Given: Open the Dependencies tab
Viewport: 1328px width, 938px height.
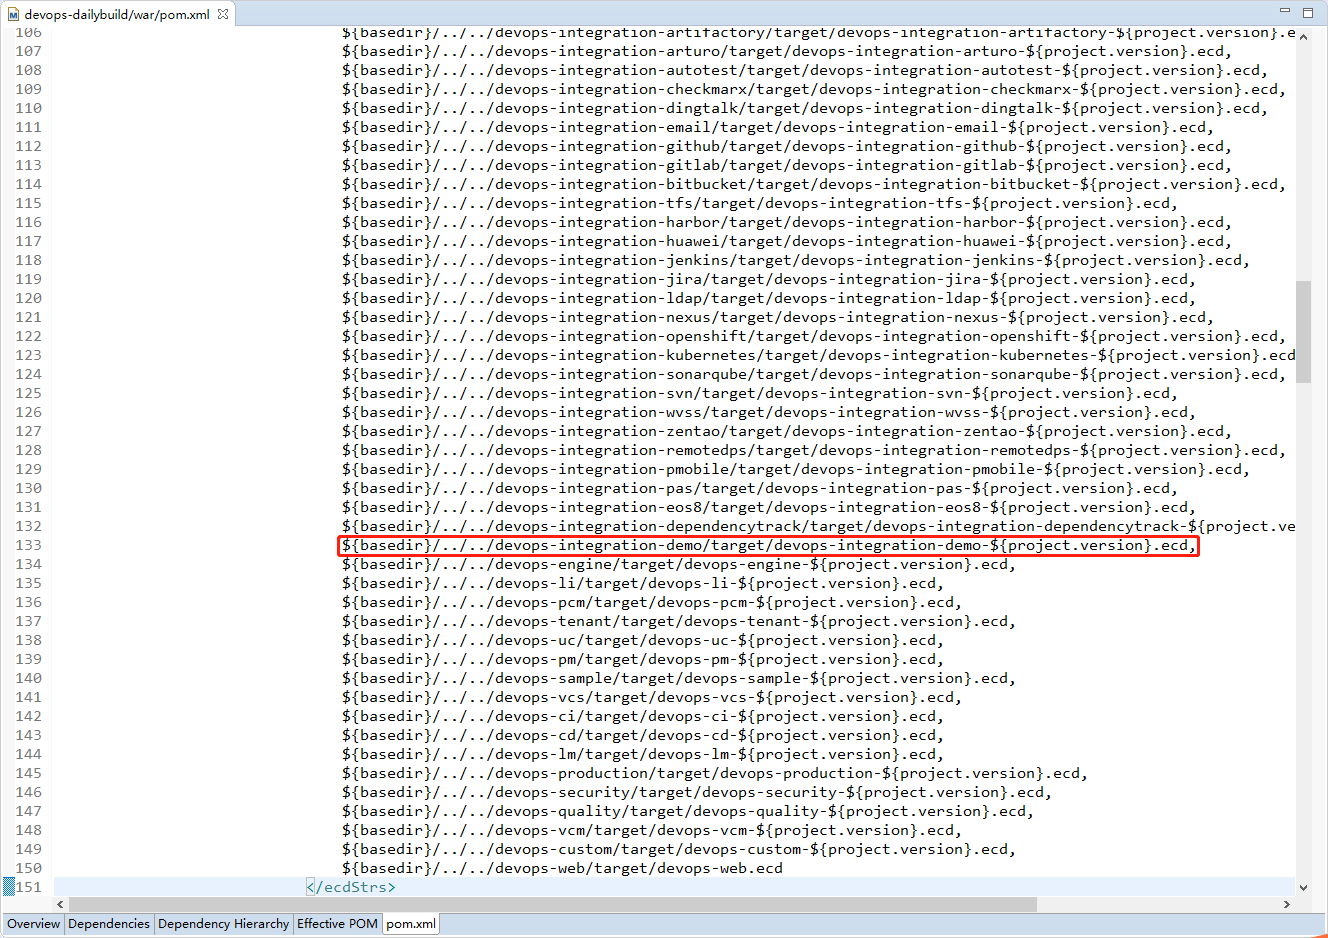Looking at the screenshot, I should coord(109,924).
